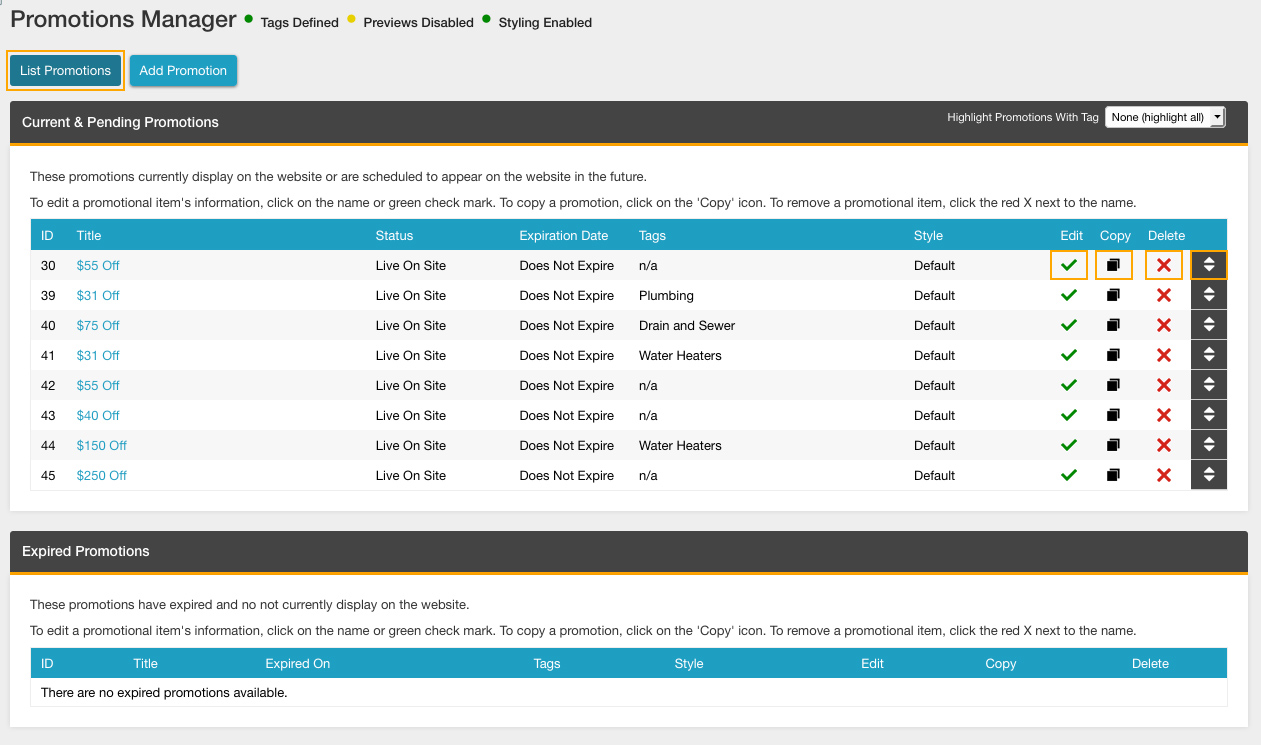Click the copy icon for promotion 39
The image size is (1261, 745).
coord(1113,295)
